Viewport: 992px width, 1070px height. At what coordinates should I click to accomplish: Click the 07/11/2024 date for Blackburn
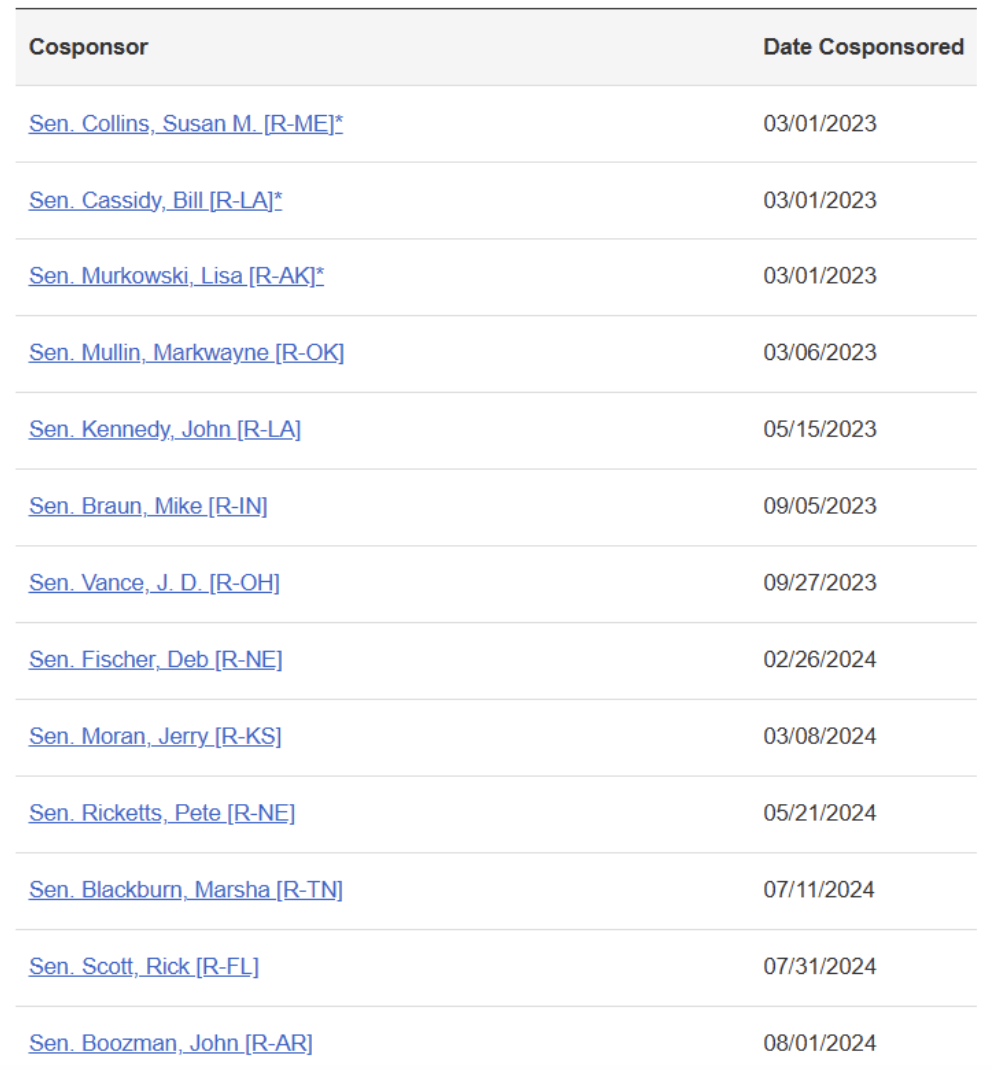coord(819,890)
